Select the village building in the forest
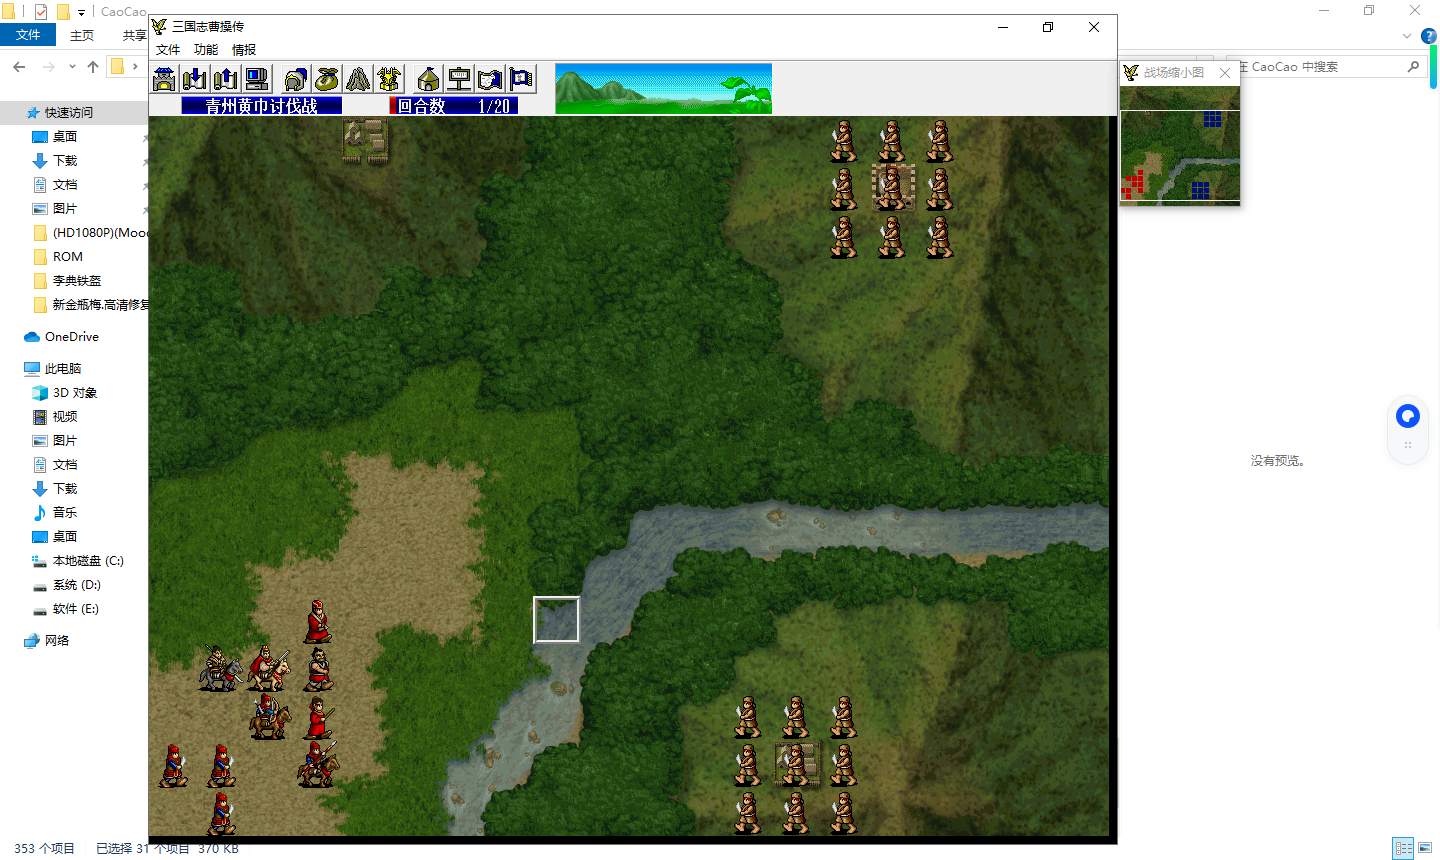 coord(365,141)
